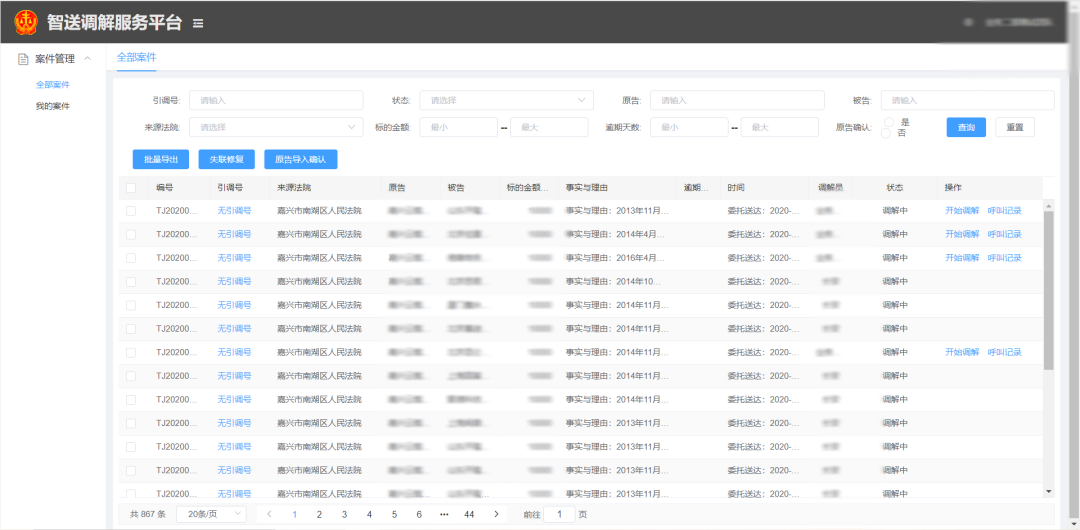The height and width of the screenshot is (530, 1080).
Task: Click the 智送调解服务平台 title
Action: [x=114, y=23]
